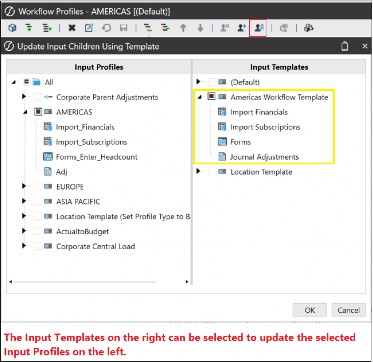Check the EUROPE profile checkbox
This screenshot has height=362, width=373.
(38, 187)
